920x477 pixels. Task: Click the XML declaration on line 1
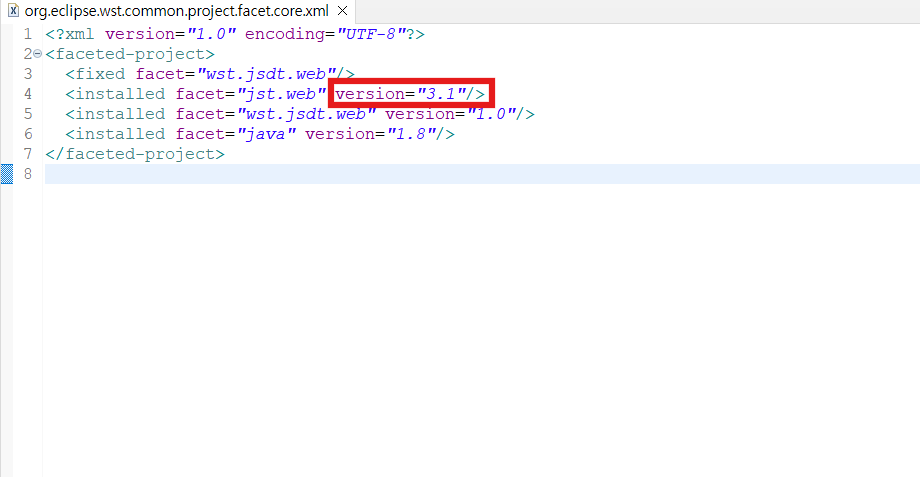(235, 34)
